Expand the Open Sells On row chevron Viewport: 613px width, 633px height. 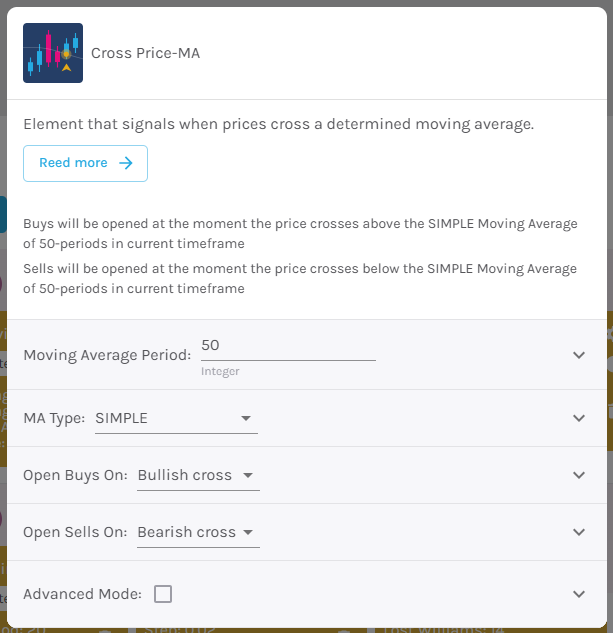579,532
